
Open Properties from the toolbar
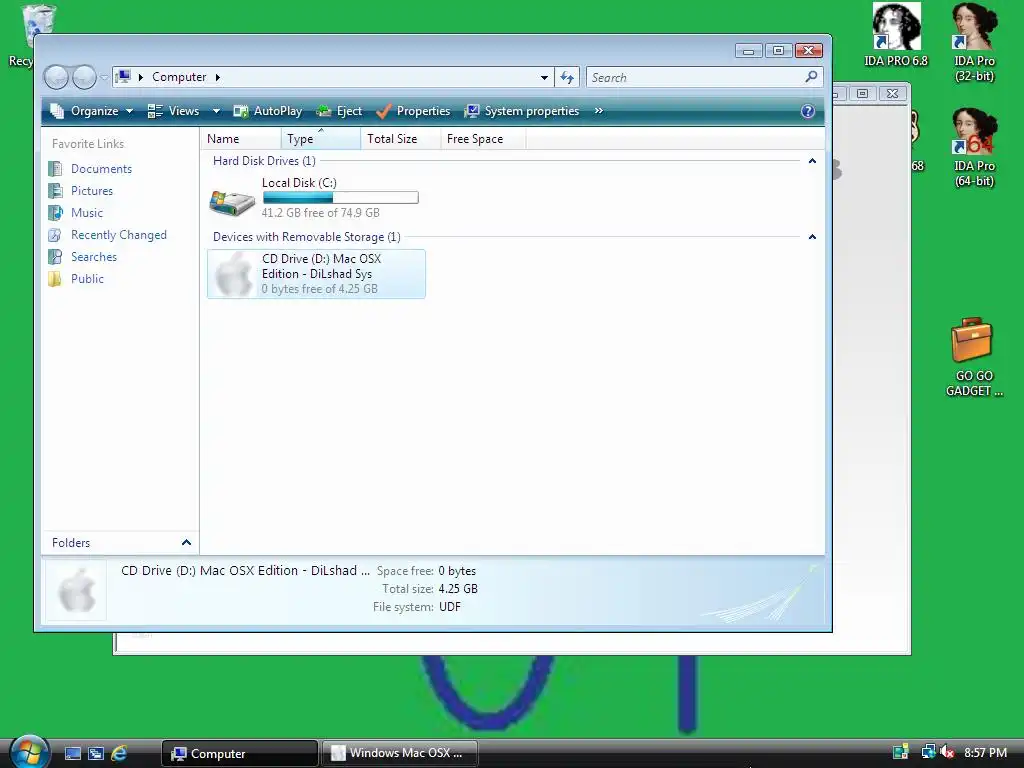[413, 111]
